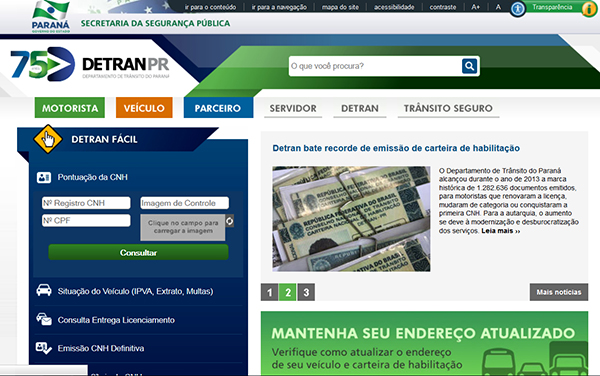Click the Transparência info icon
Viewport: 600px width, 376px height.
point(589,9)
